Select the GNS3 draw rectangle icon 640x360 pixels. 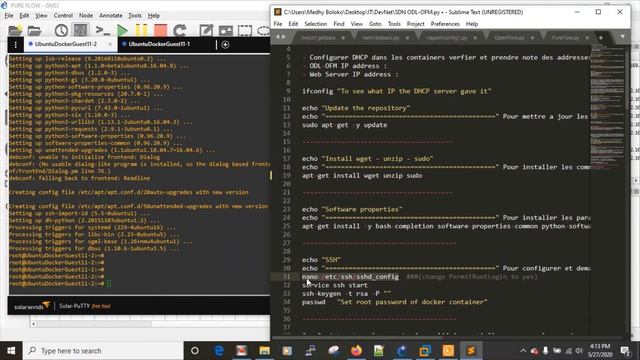[245, 31]
